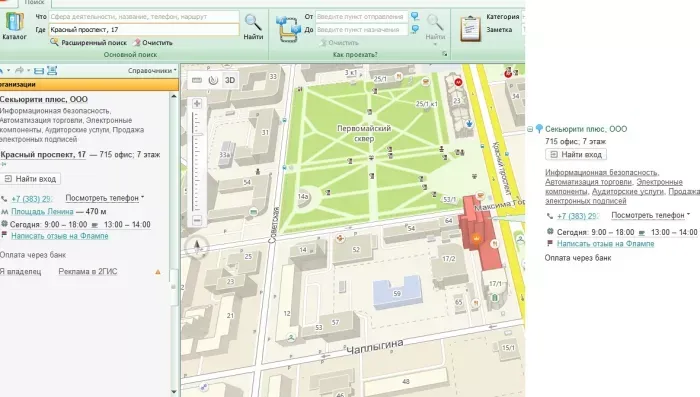Click the route planner icon left of От/До
This screenshot has height=397, width=700.
[288, 29]
